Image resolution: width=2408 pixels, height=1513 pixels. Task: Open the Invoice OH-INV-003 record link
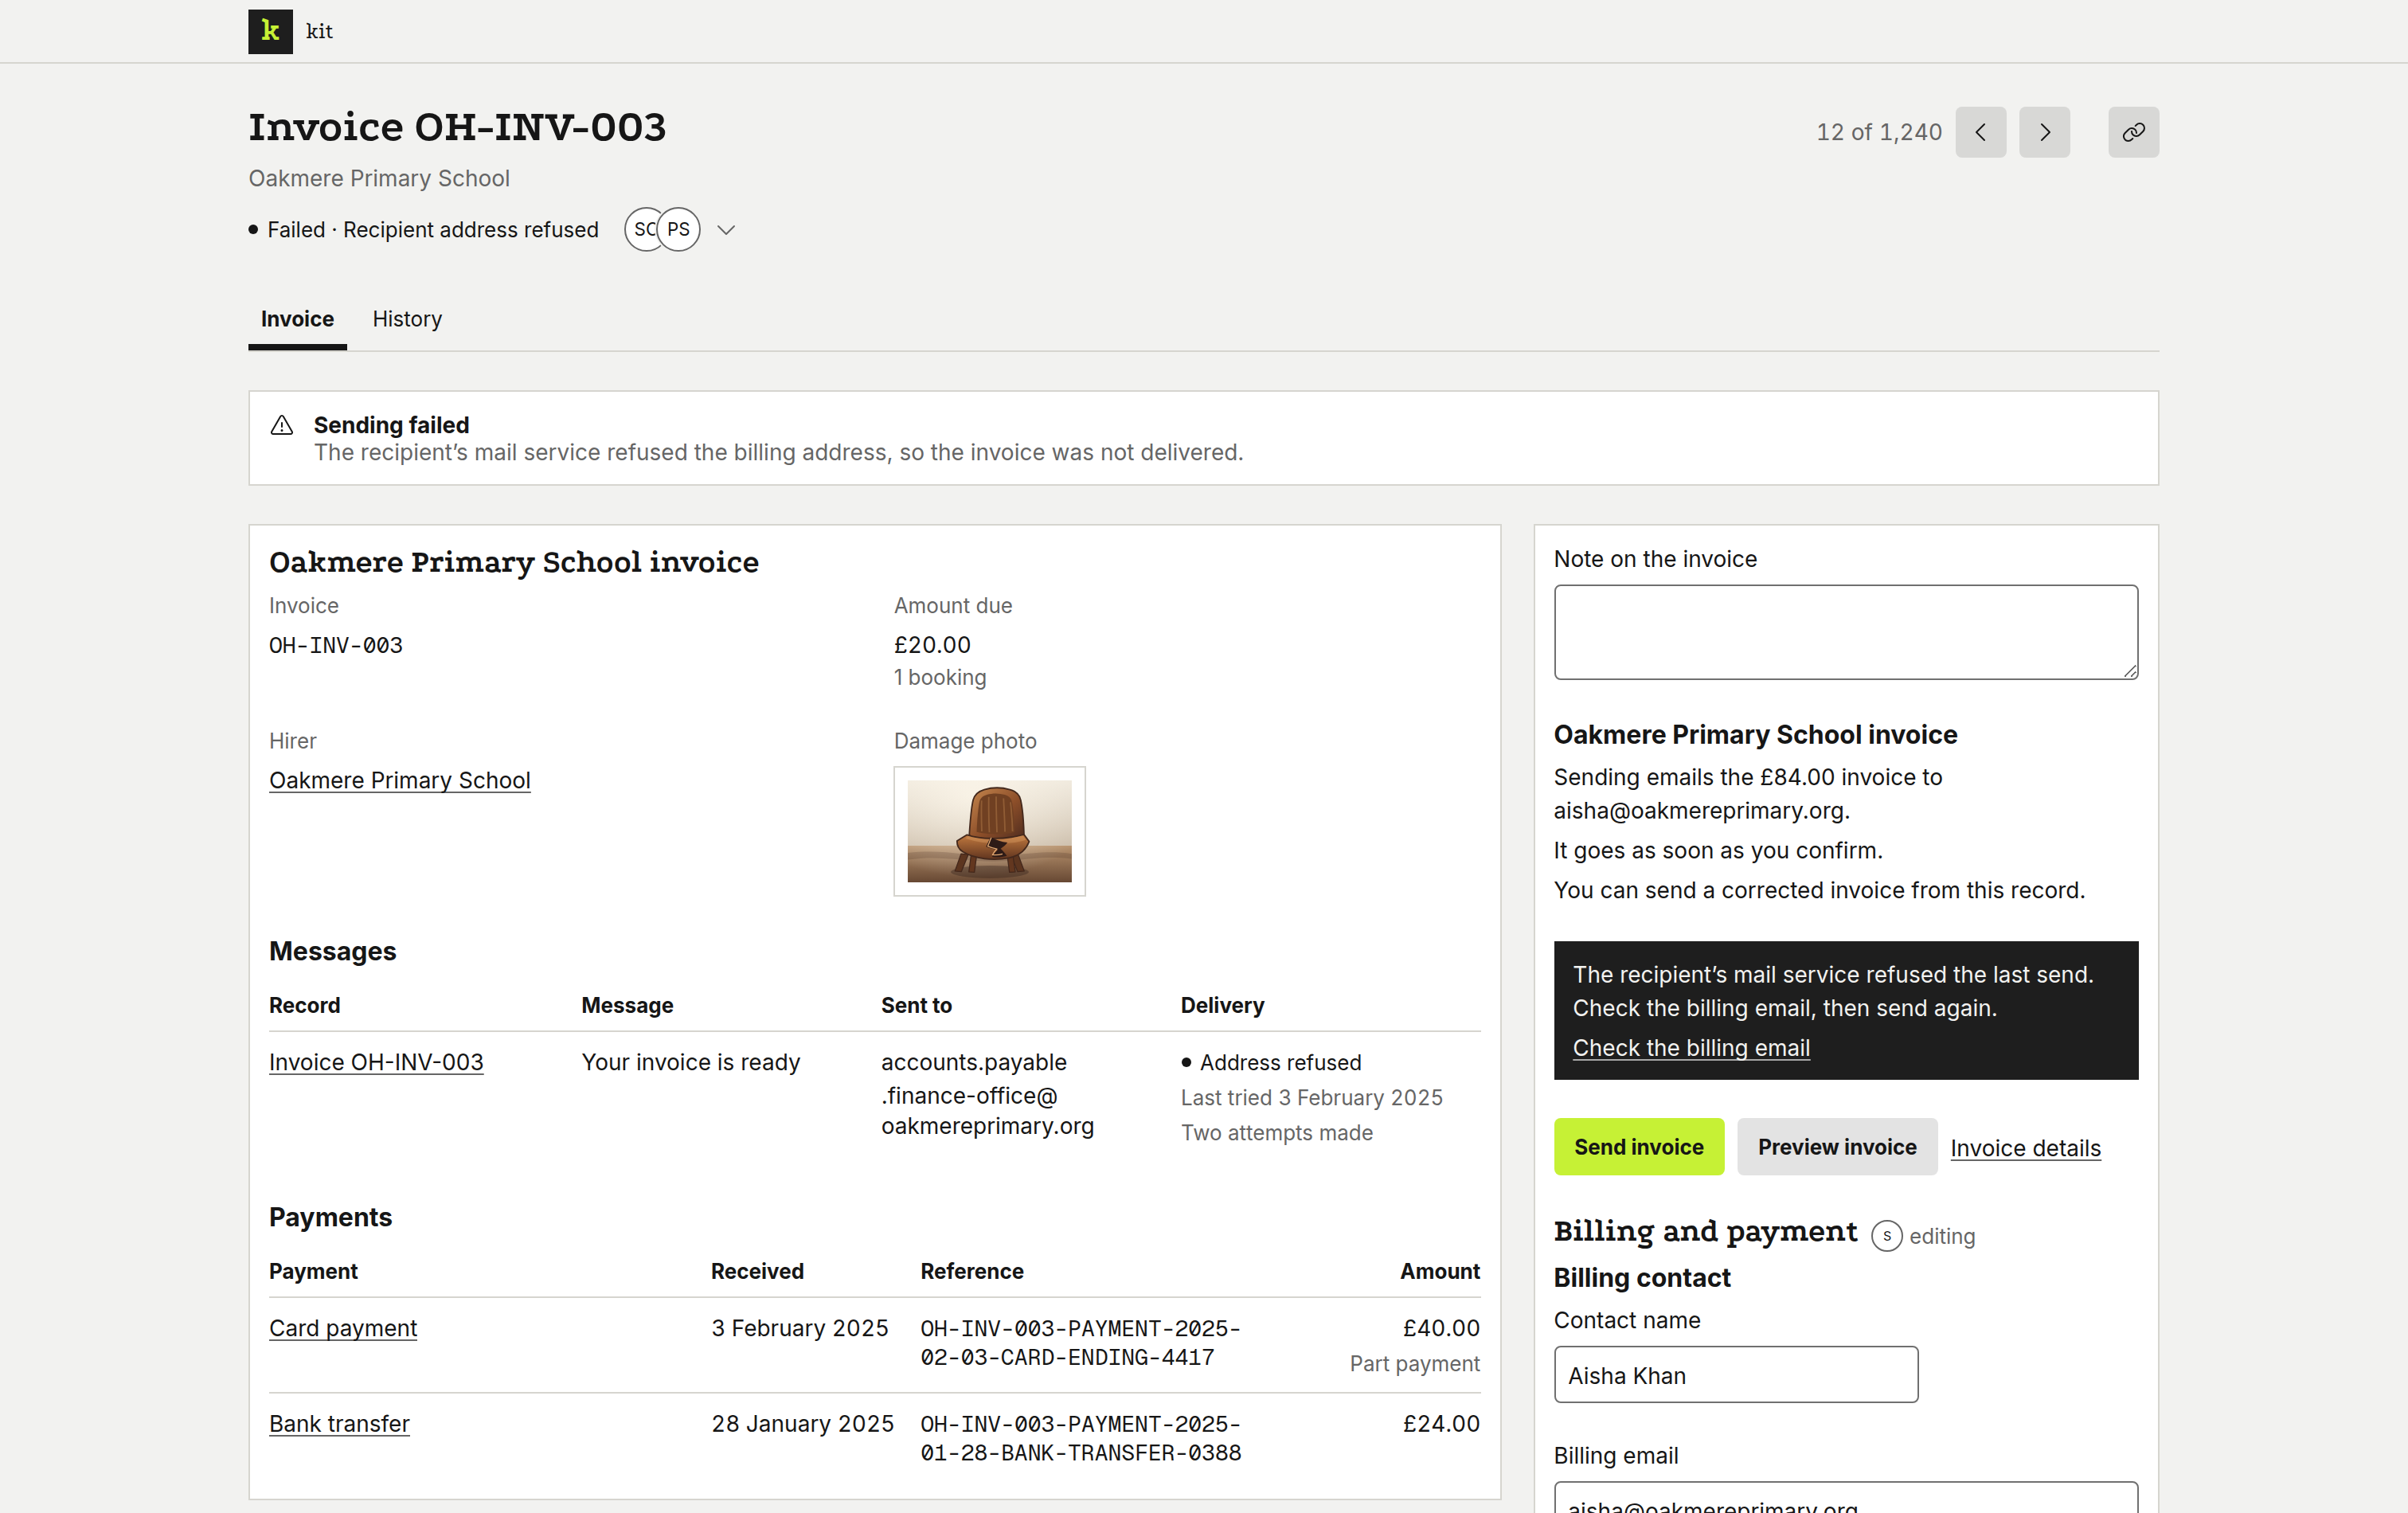376,1062
